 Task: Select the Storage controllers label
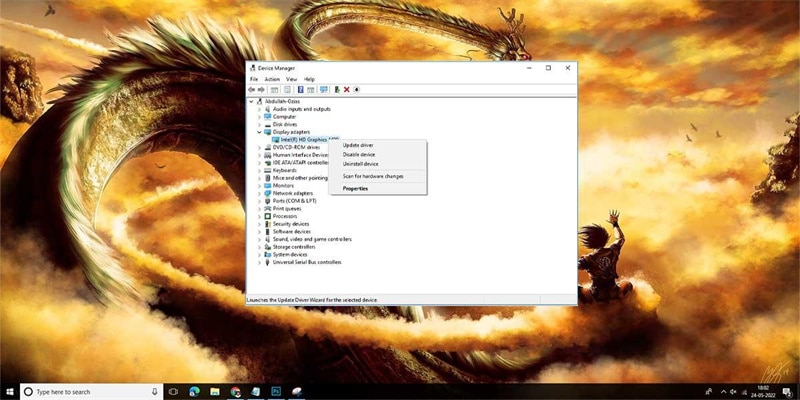(x=294, y=247)
